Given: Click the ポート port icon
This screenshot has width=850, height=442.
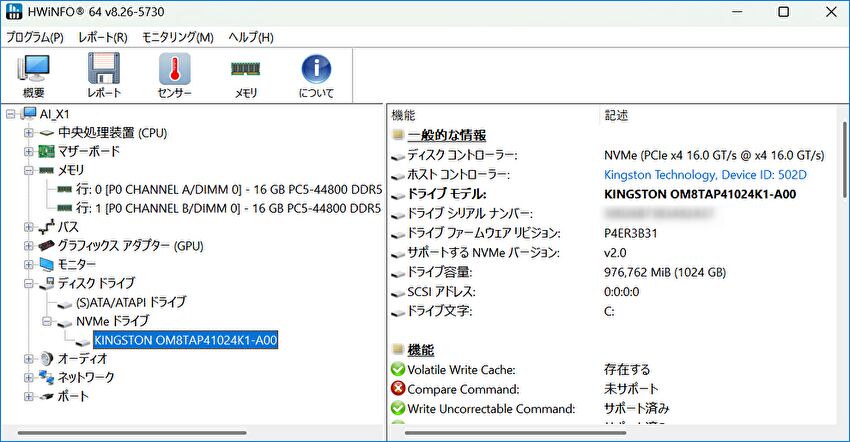Looking at the screenshot, I should pyautogui.click(x=47, y=396).
